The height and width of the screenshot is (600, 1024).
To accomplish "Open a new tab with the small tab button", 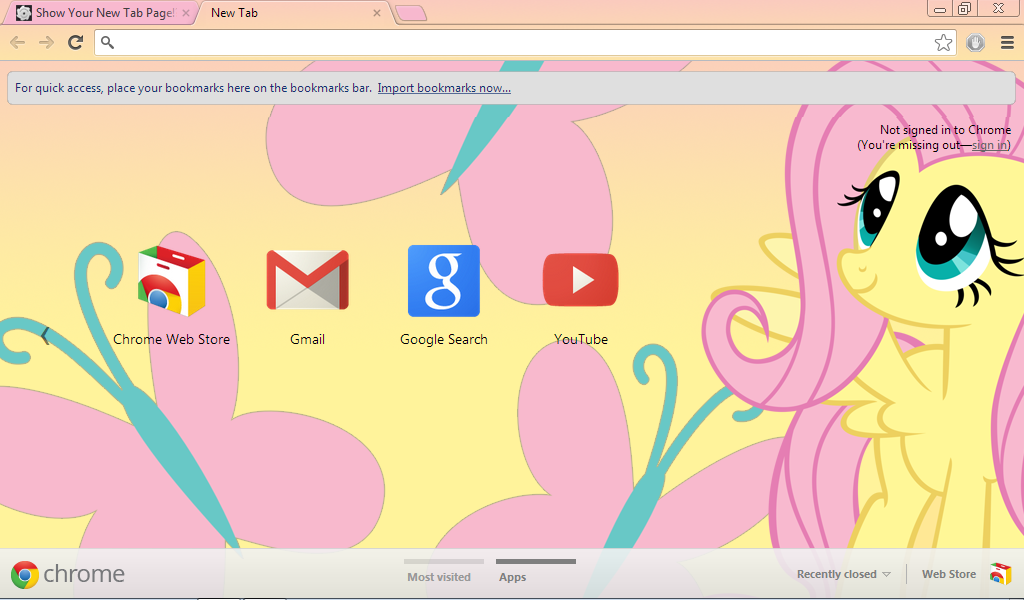I will 411,13.
